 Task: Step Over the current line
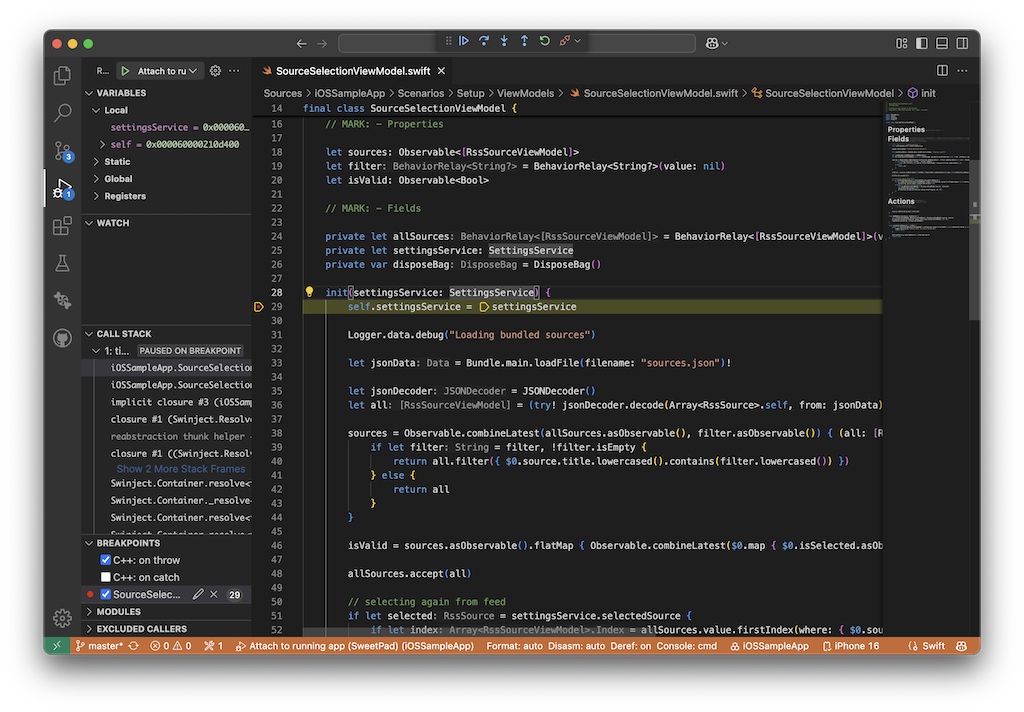(x=484, y=42)
